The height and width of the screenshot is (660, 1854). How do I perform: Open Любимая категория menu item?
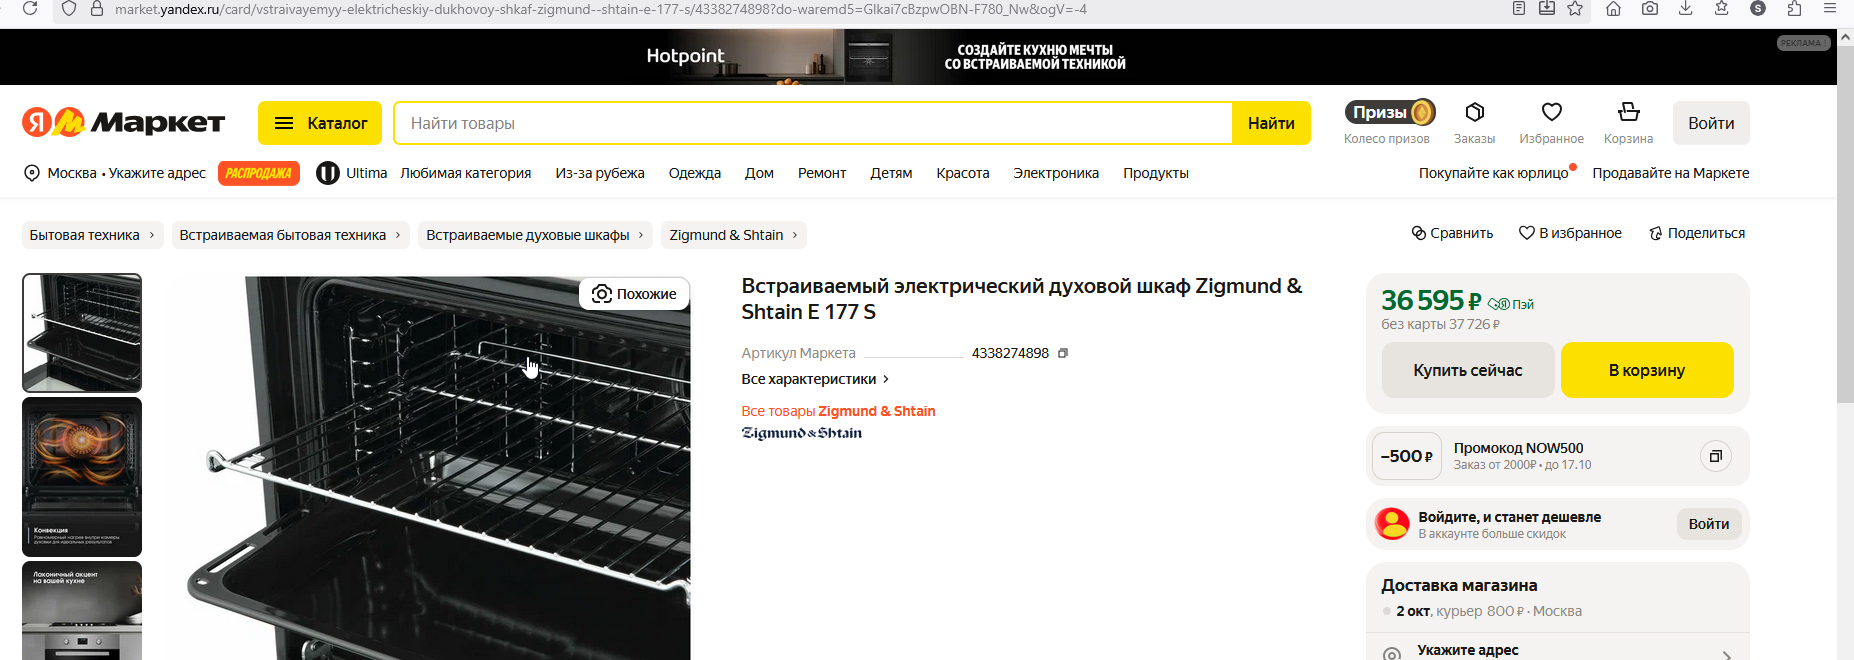(x=466, y=173)
